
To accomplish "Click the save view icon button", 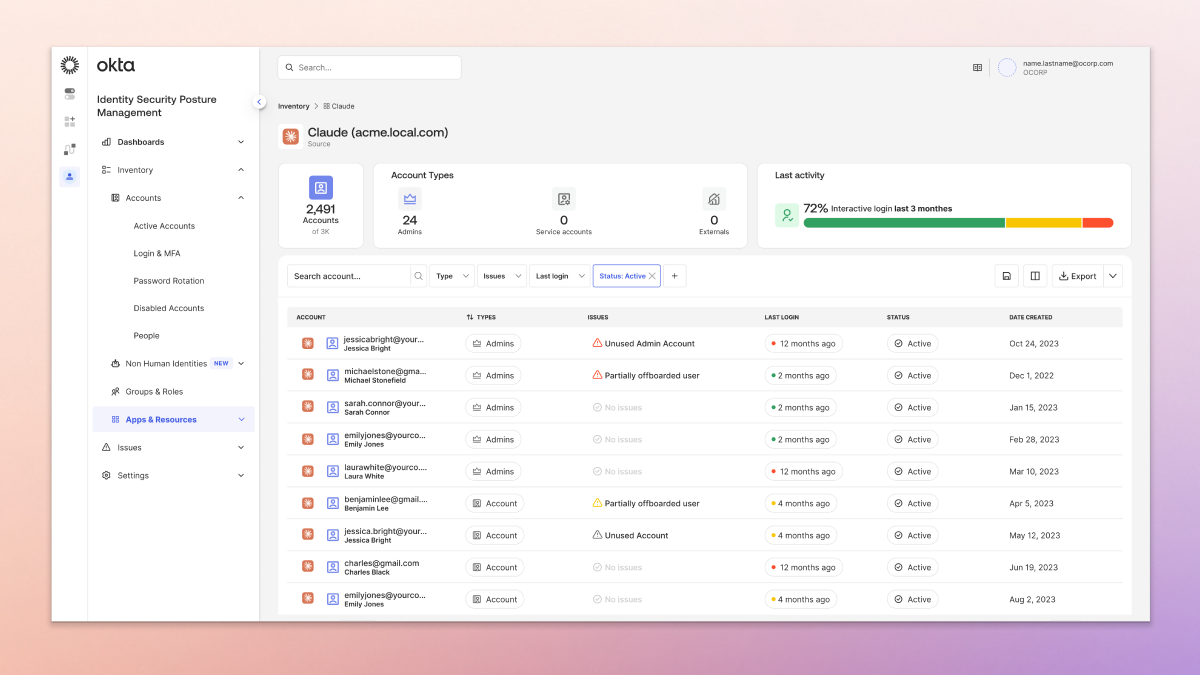I will pyautogui.click(x=1007, y=276).
